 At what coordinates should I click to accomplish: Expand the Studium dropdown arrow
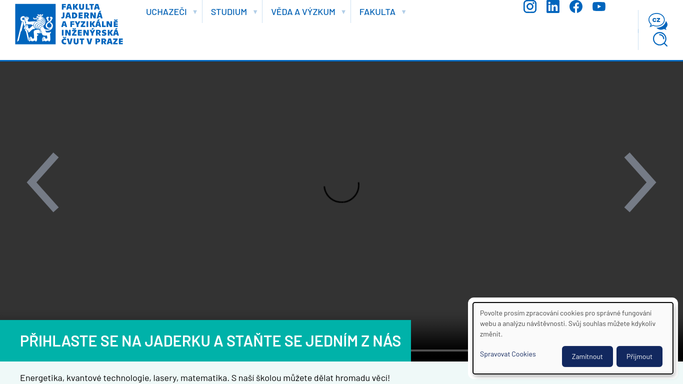pos(255,12)
